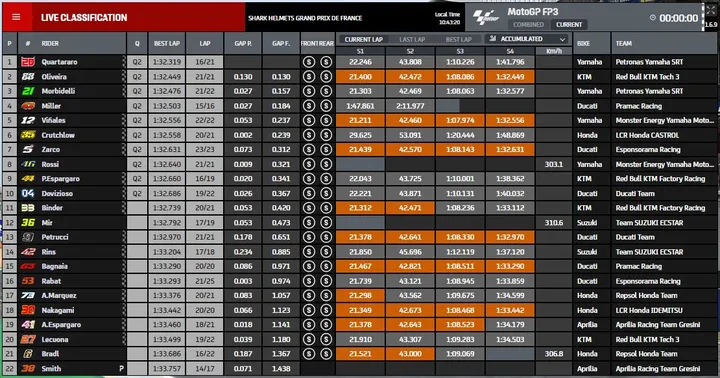Click Quartararo's best lap 1:32.319
The width and height of the screenshot is (720, 378).
(x=167, y=62)
